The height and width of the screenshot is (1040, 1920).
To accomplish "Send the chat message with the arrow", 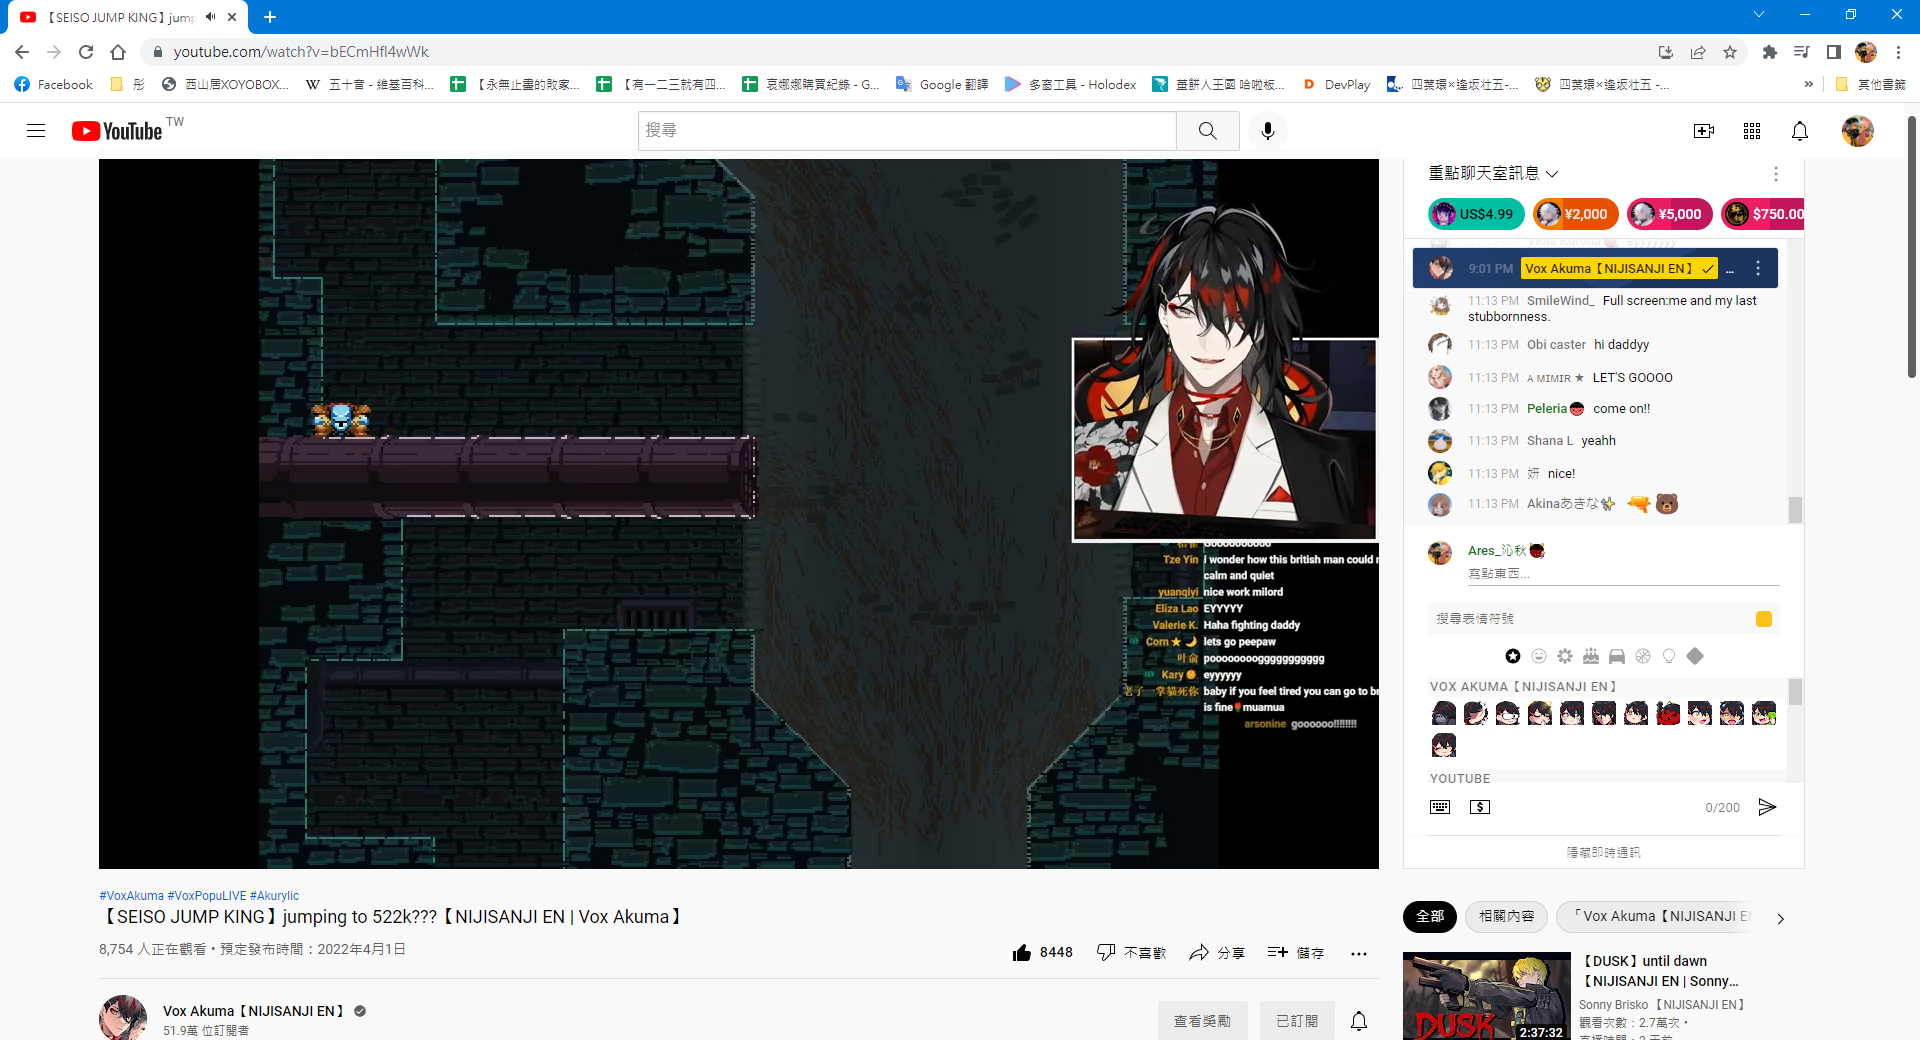I will (x=1767, y=807).
